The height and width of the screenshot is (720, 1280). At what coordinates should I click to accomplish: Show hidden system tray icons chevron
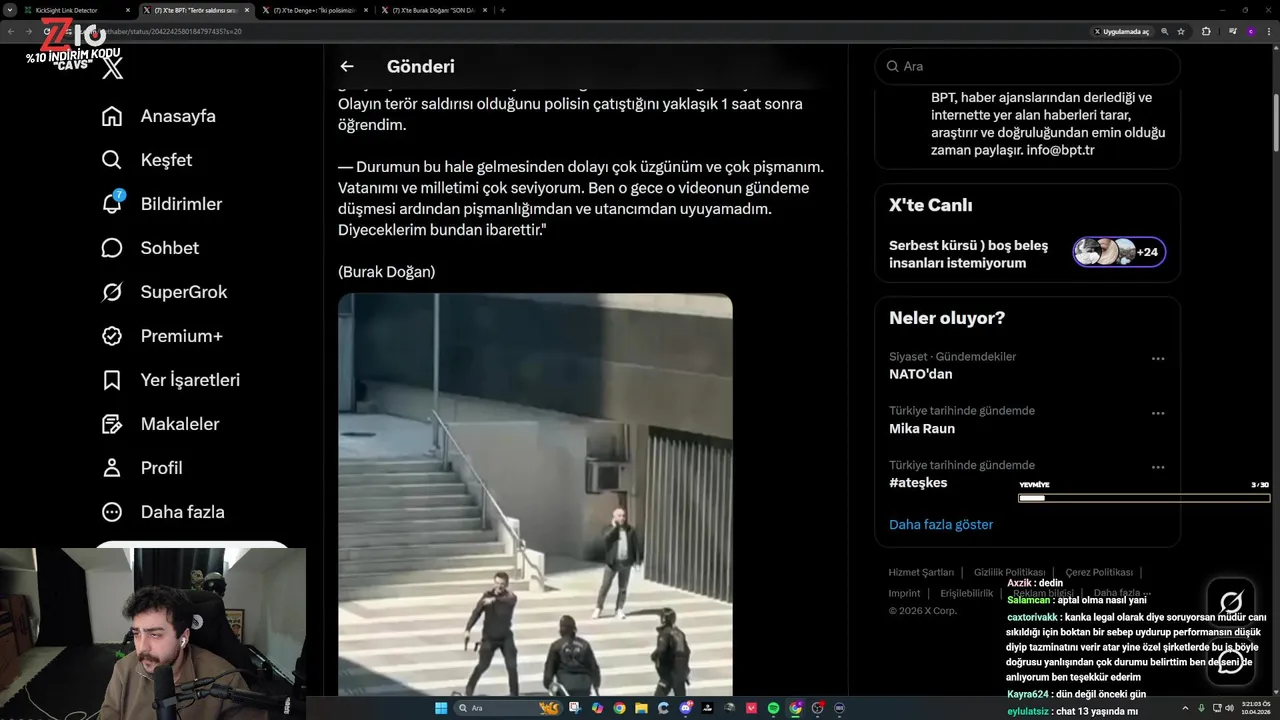[1185, 708]
